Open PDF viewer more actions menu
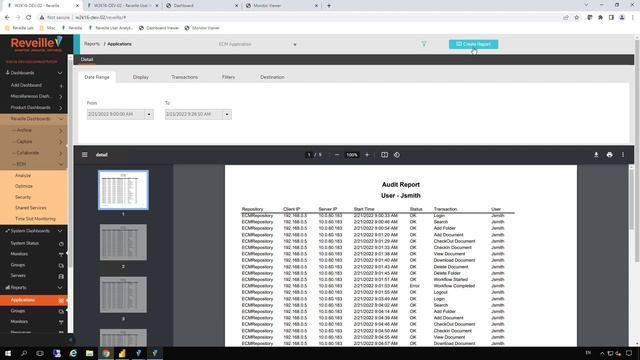The image size is (640, 360). pyautogui.click(x=623, y=155)
